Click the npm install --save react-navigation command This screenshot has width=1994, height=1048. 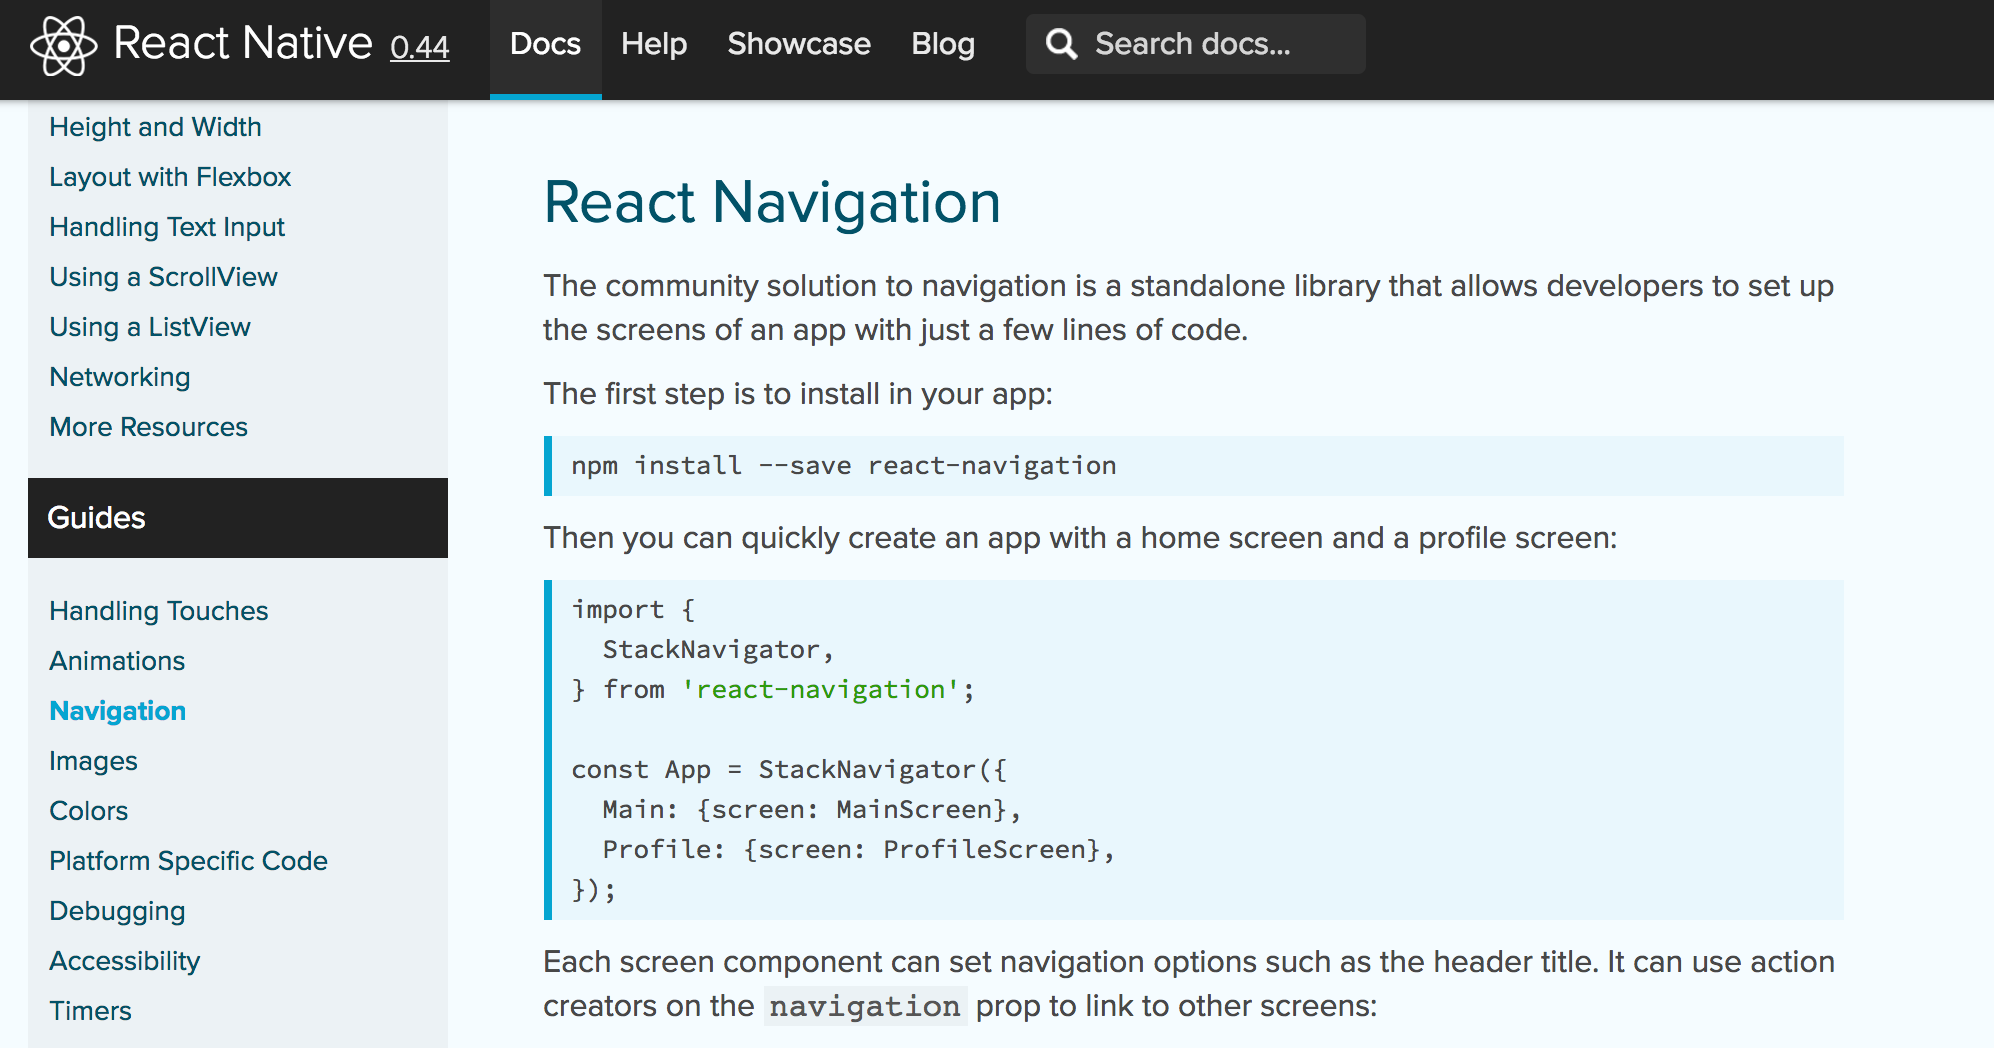click(844, 466)
